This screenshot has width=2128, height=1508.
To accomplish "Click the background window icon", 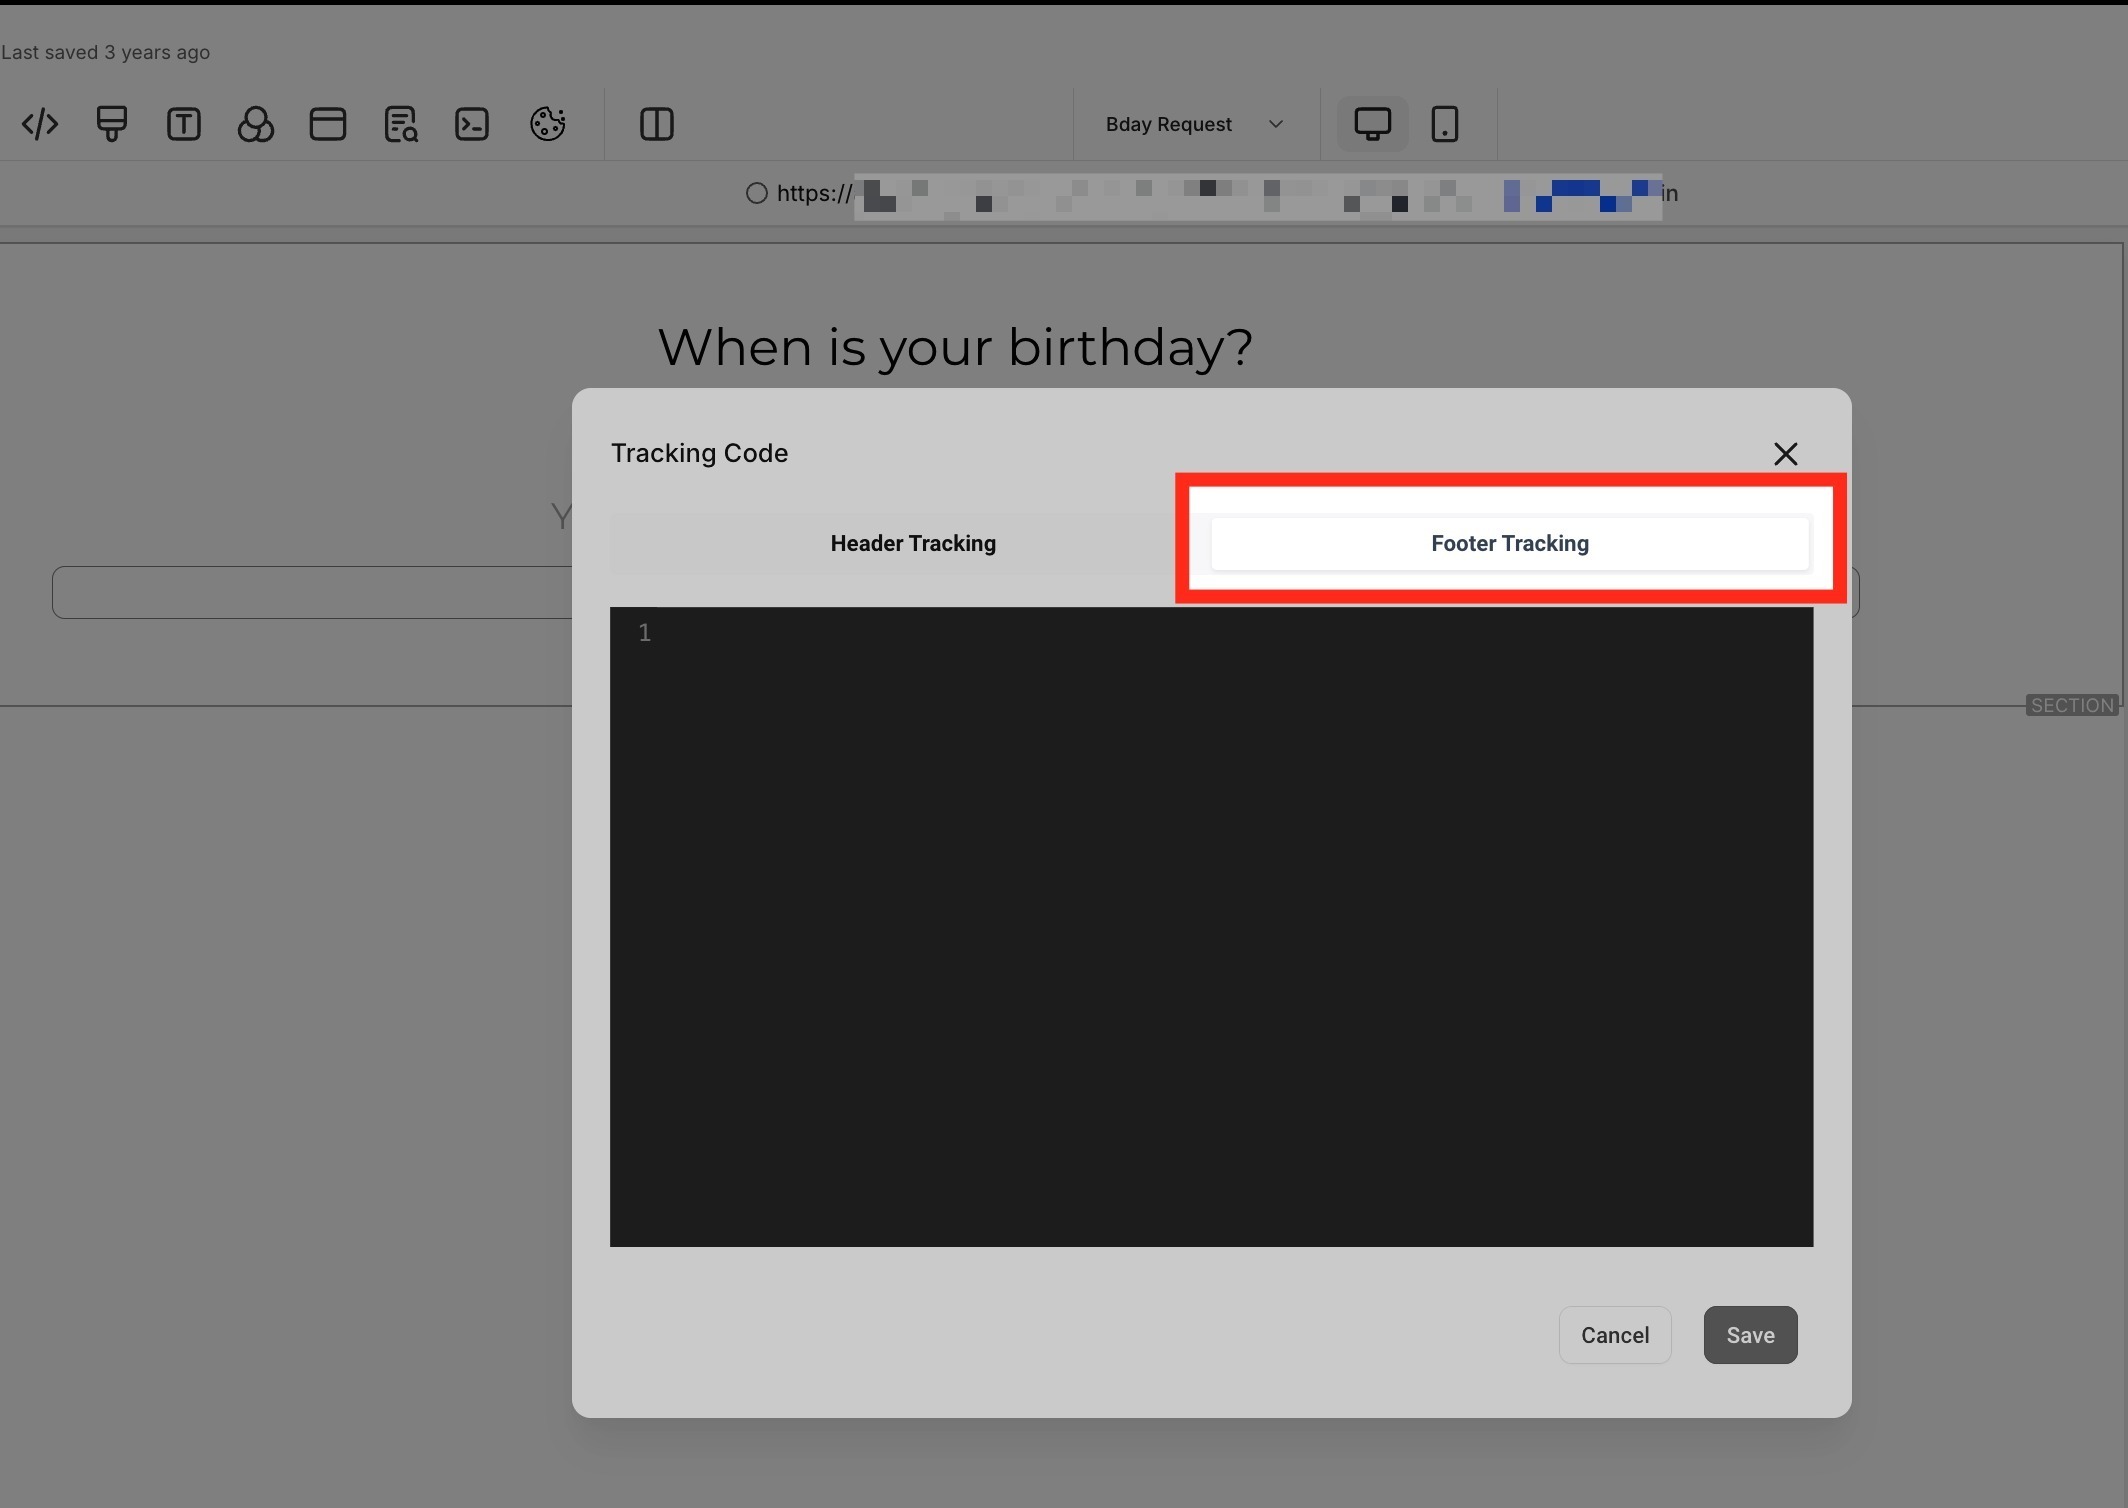I will [x=328, y=124].
